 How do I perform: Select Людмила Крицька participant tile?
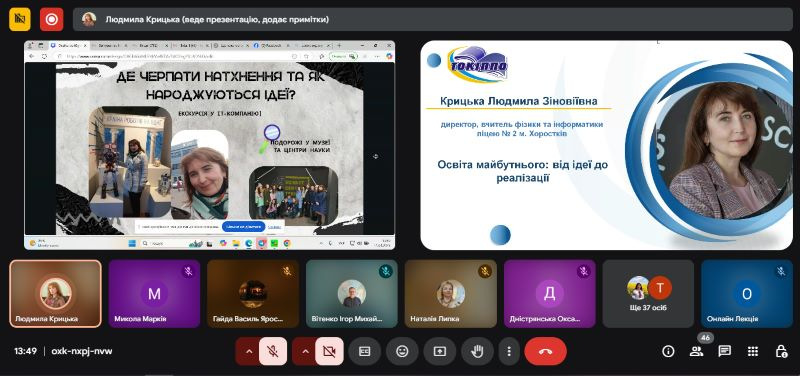56,294
